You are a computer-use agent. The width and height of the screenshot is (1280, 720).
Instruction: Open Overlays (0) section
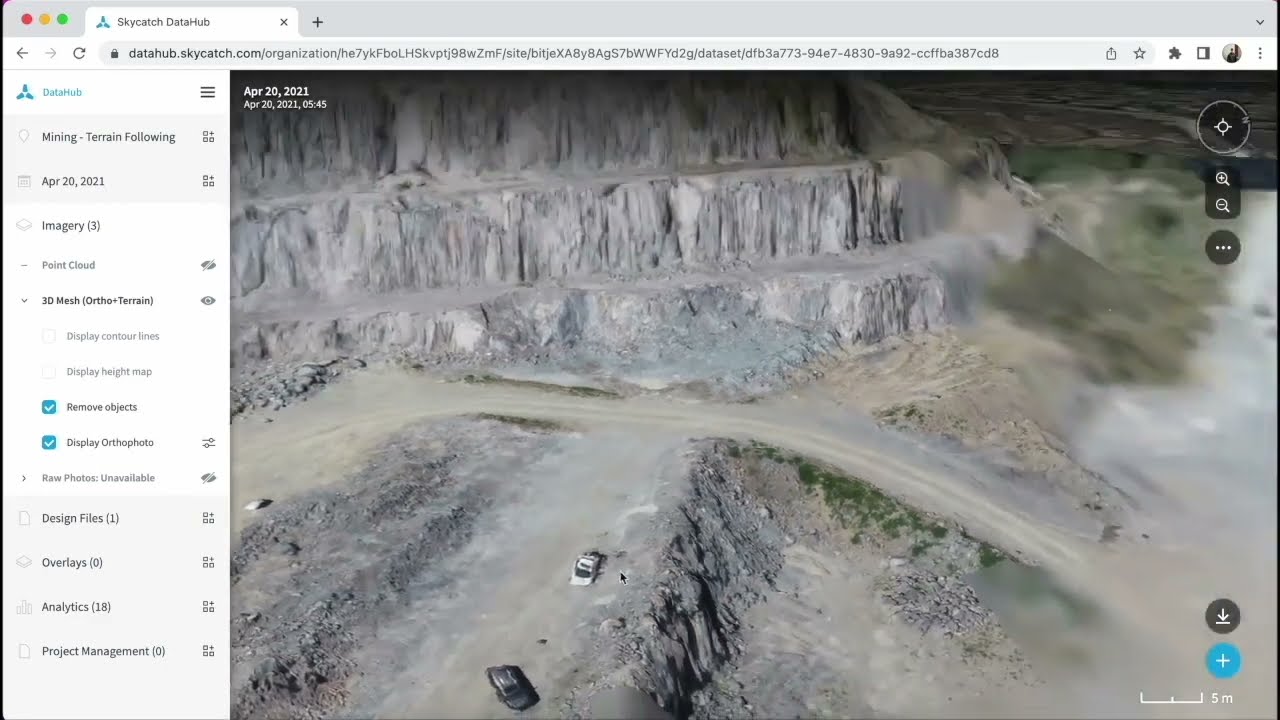point(72,562)
